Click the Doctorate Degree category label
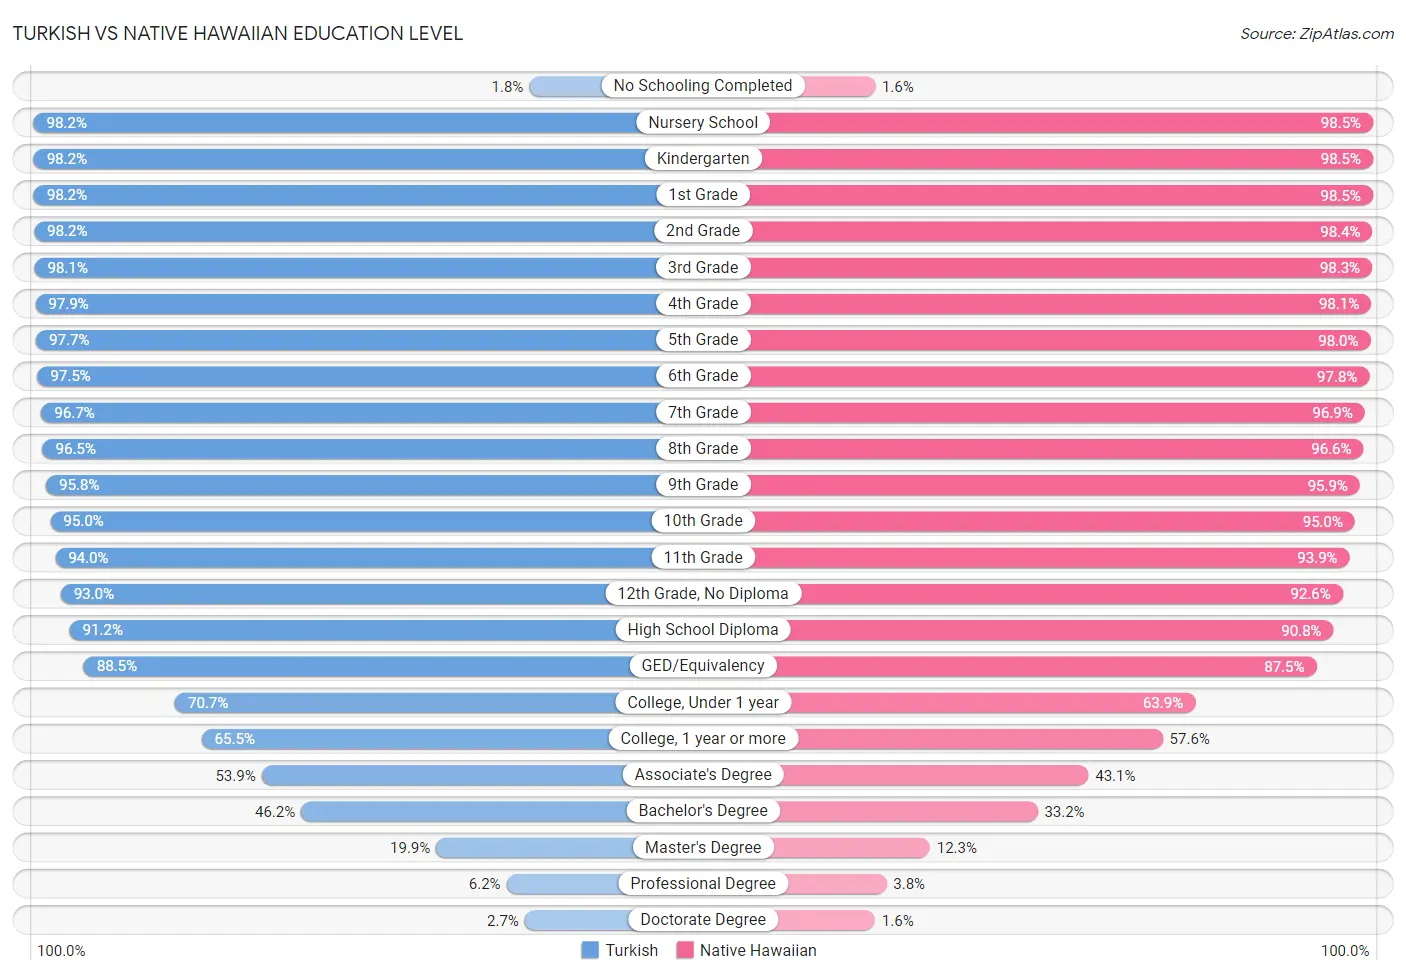This screenshot has height=975, width=1406. tap(703, 920)
